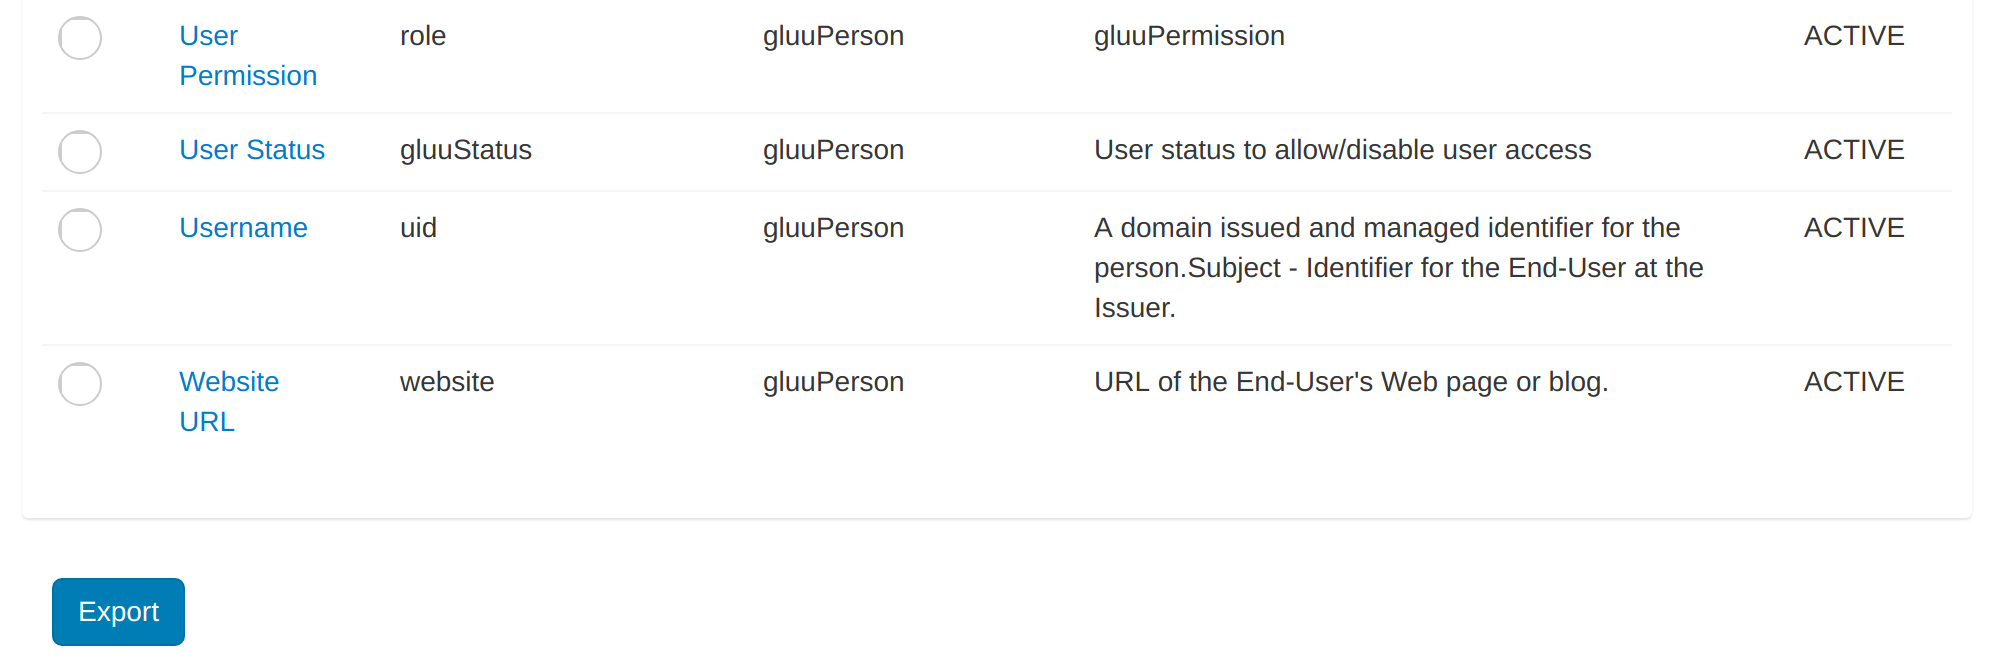Click the gluuPermission description text
This screenshot has height=670, width=1994.
point(1189,35)
